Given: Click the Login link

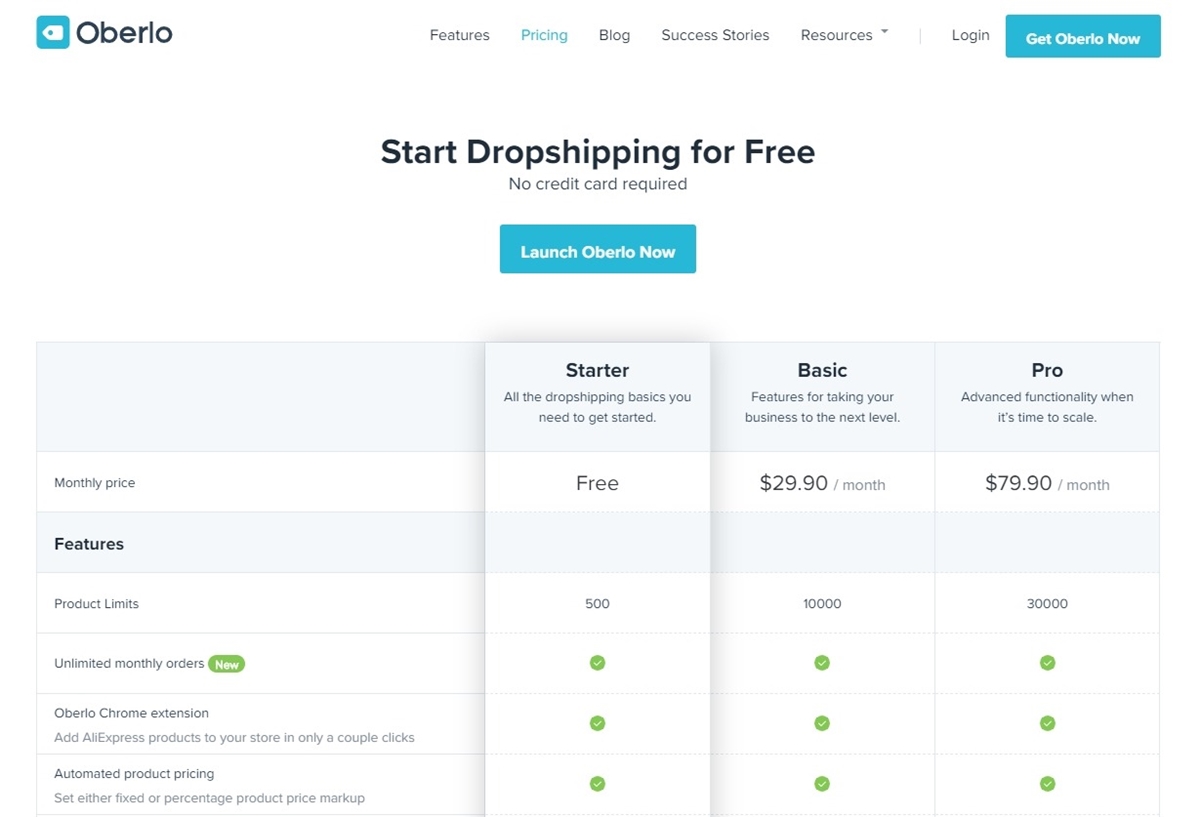Looking at the screenshot, I should point(970,35).
